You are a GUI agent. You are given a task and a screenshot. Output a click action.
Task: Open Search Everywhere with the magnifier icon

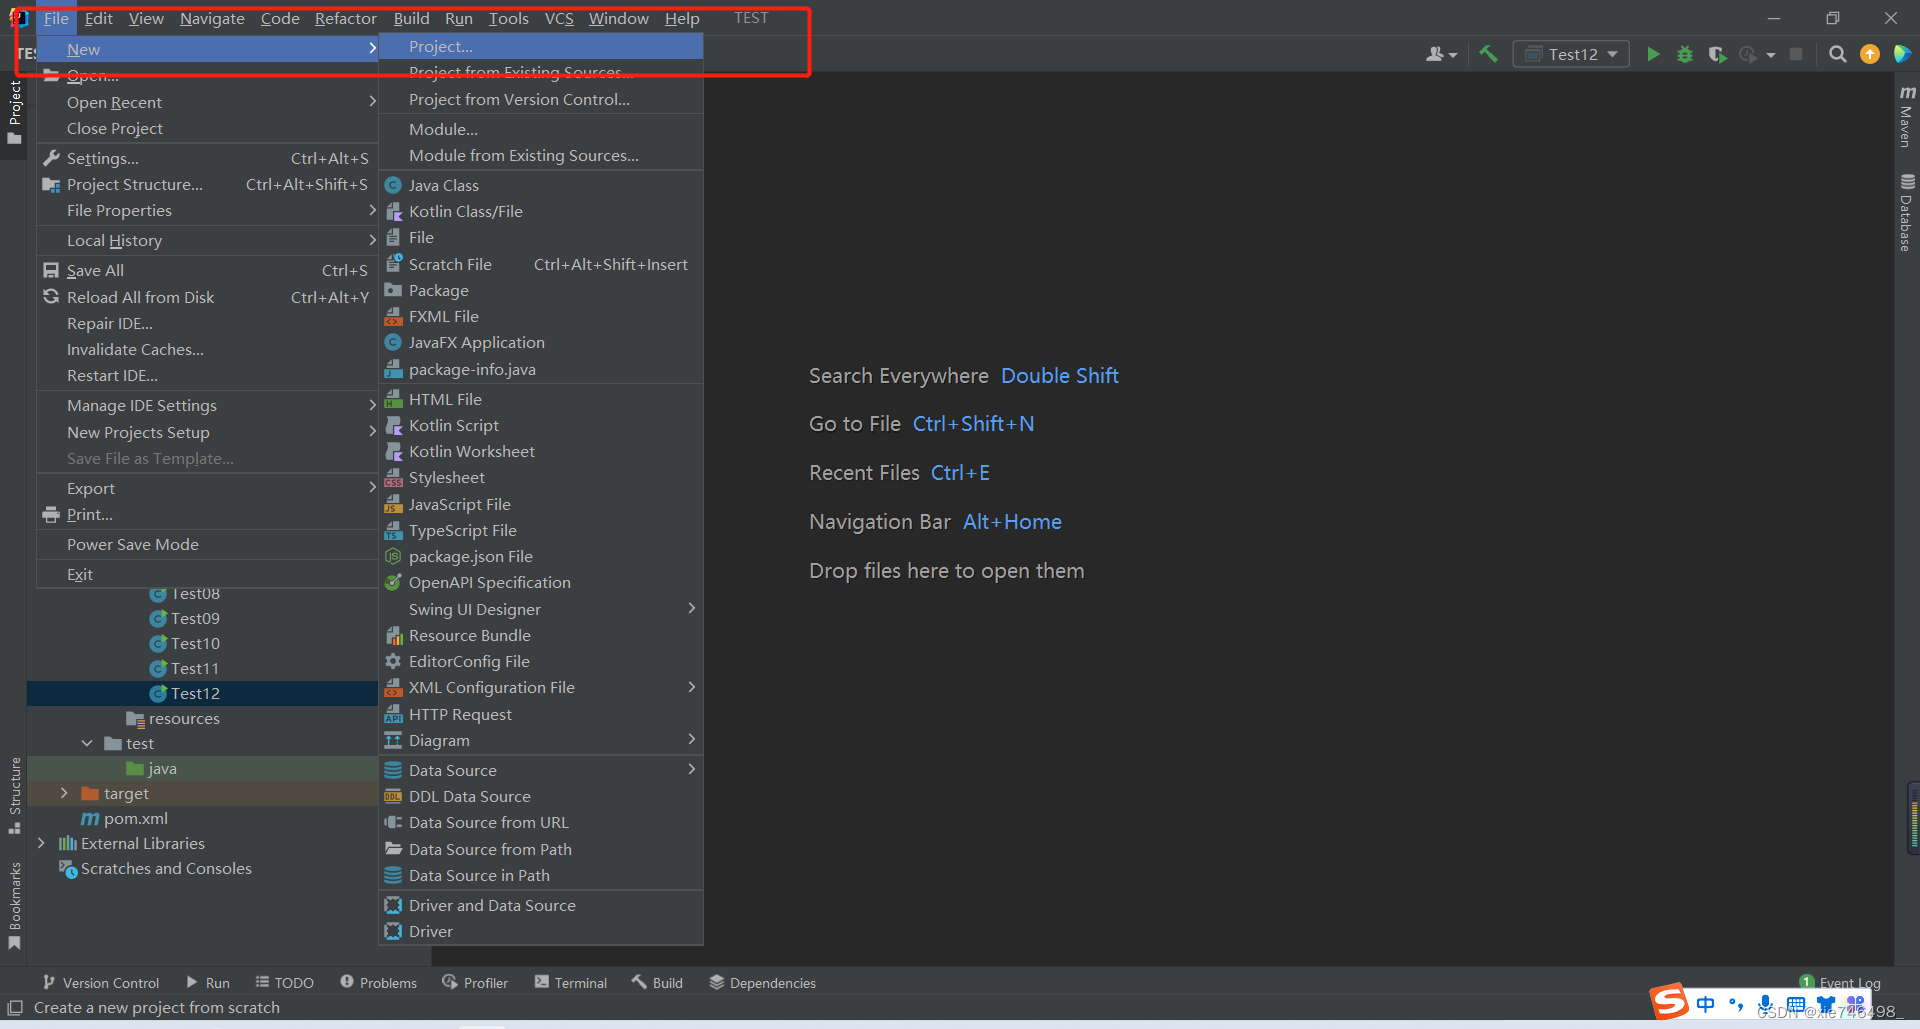pyautogui.click(x=1837, y=54)
